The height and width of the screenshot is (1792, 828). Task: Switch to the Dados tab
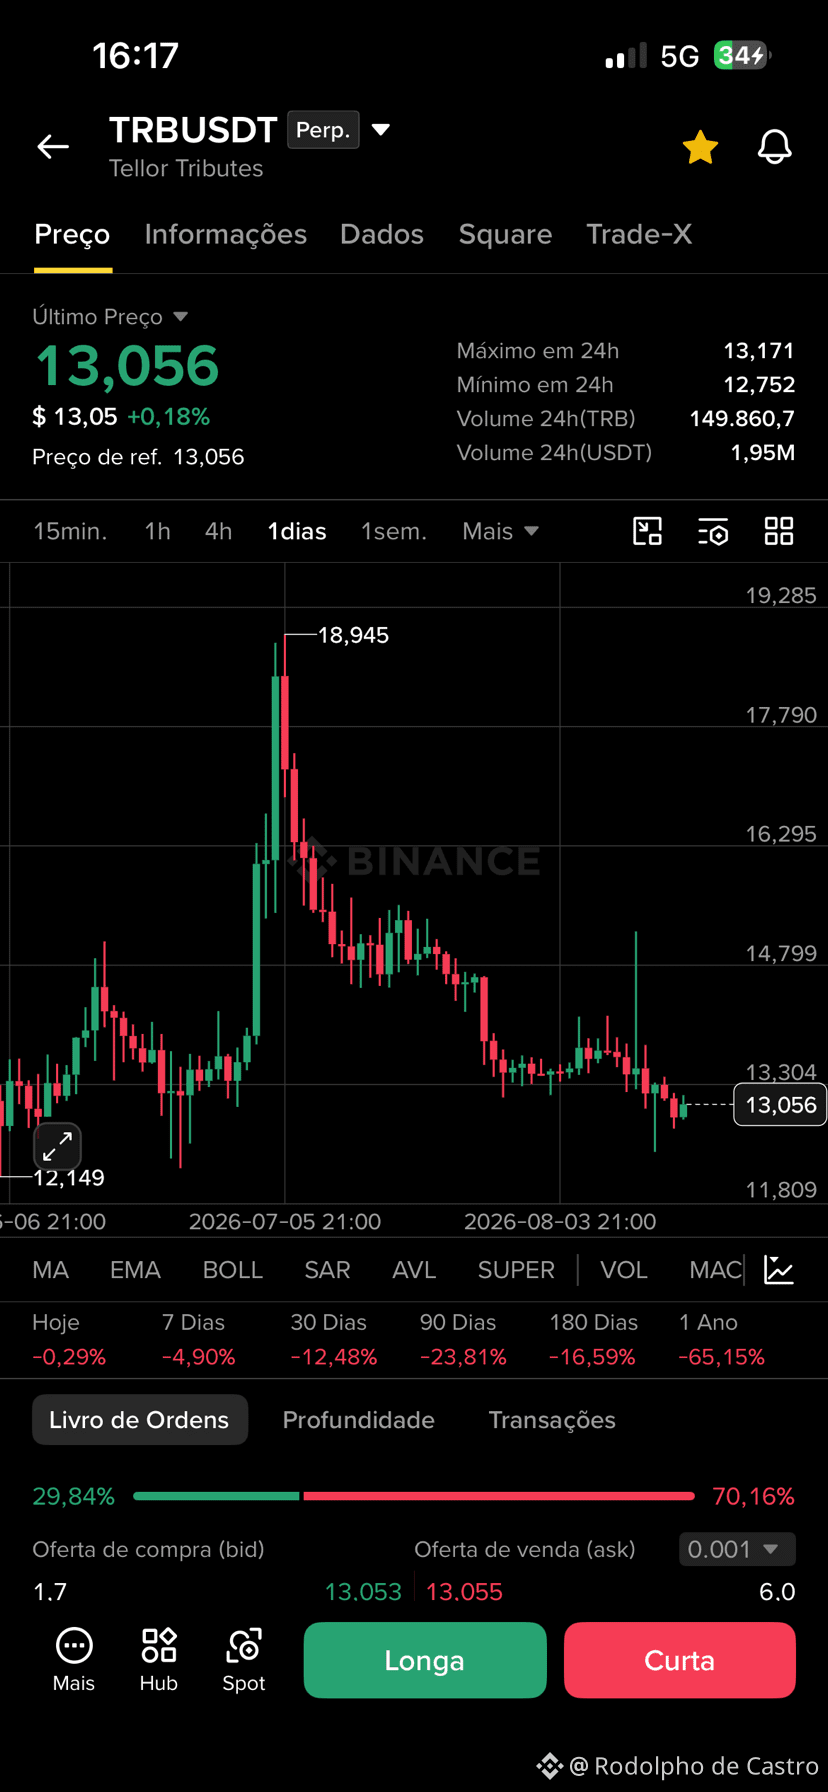382,234
